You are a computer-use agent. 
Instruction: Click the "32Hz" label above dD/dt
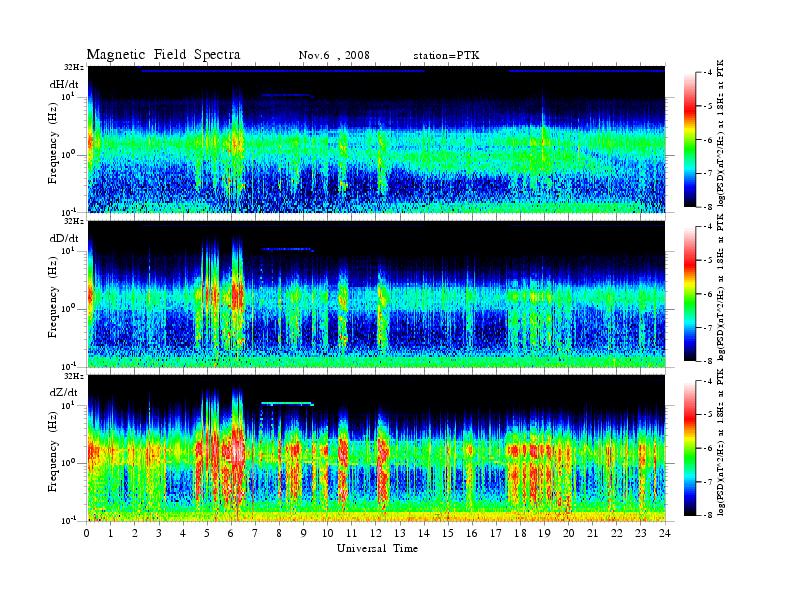click(74, 221)
